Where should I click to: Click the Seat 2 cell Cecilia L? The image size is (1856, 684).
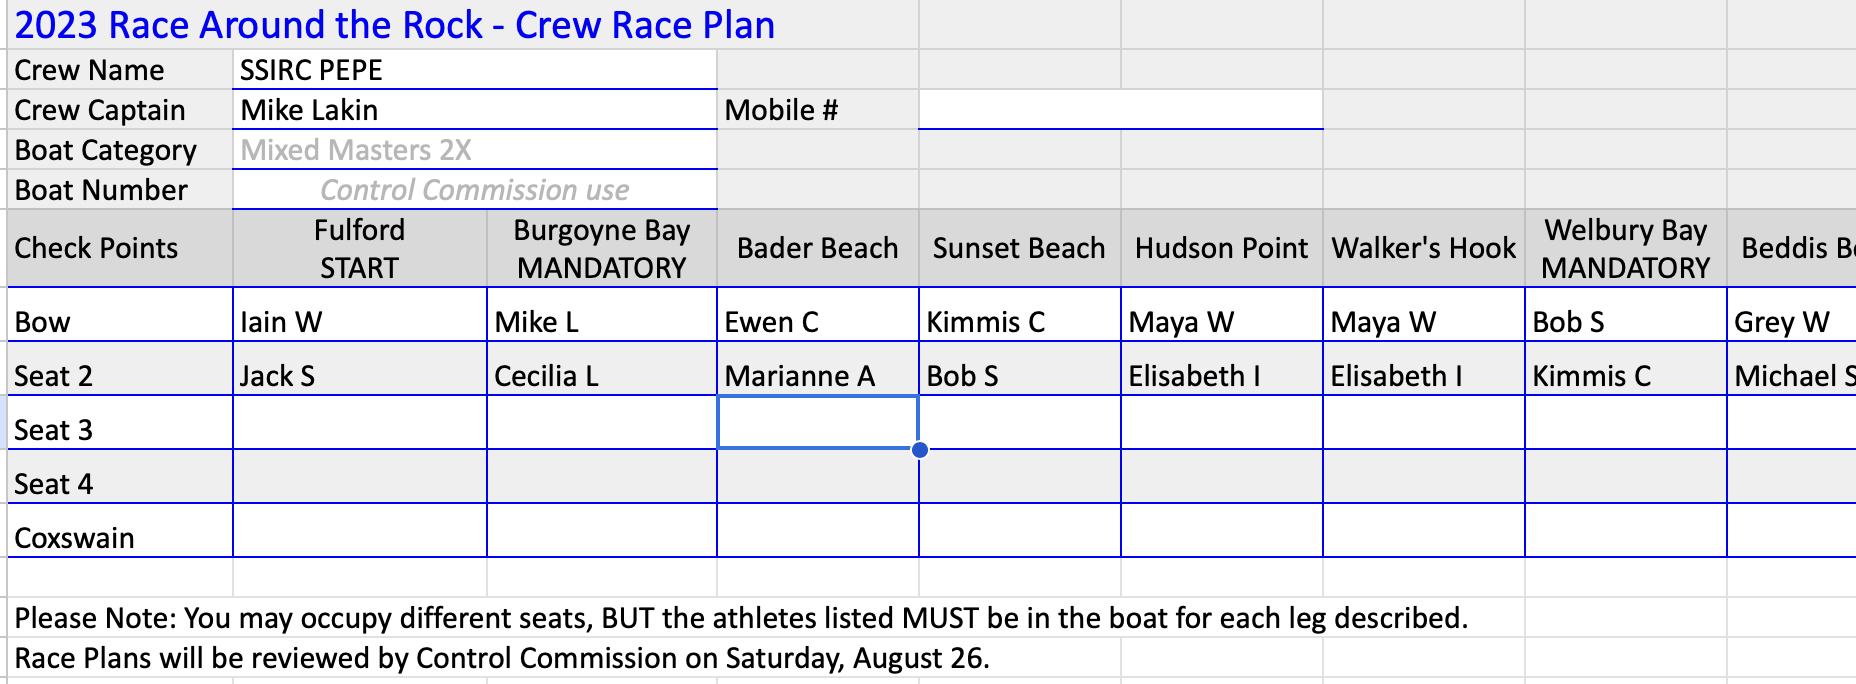(602, 369)
